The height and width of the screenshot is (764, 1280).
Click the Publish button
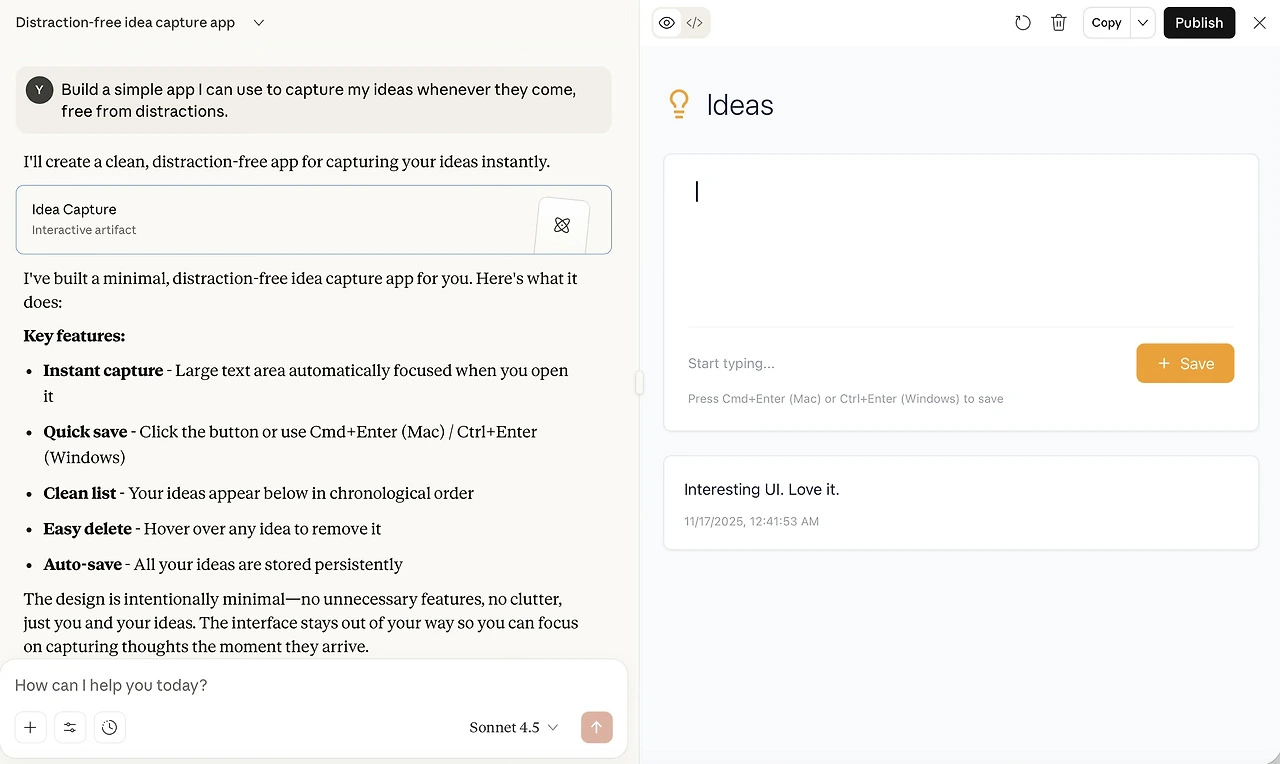(1199, 23)
